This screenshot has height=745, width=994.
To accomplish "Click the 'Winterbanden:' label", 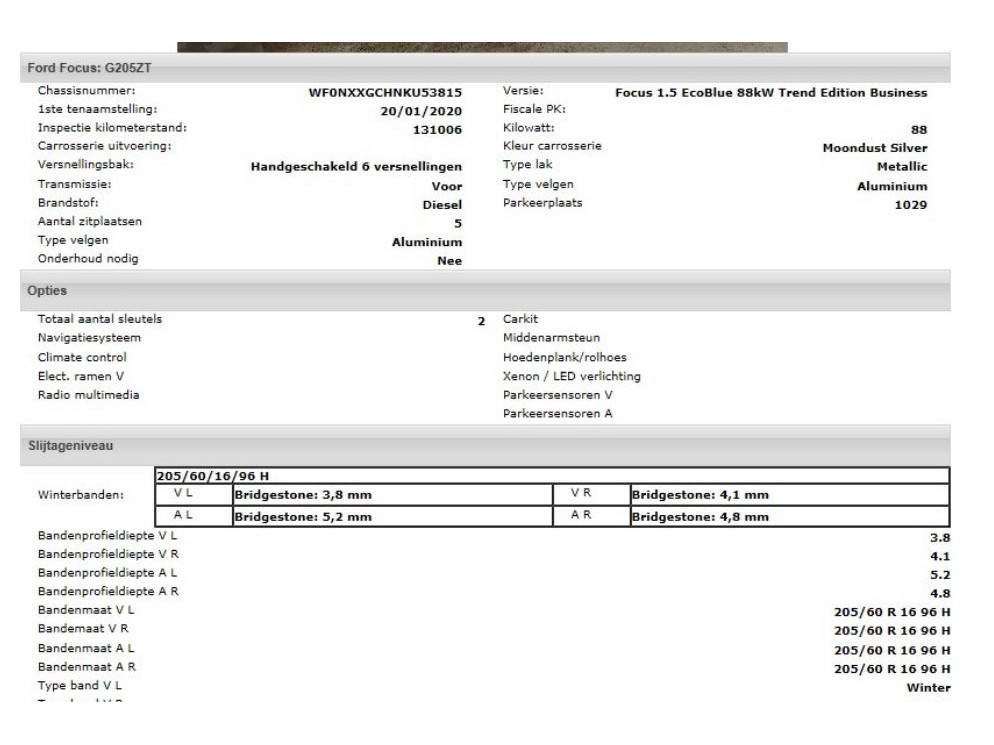I will point(81,495).
